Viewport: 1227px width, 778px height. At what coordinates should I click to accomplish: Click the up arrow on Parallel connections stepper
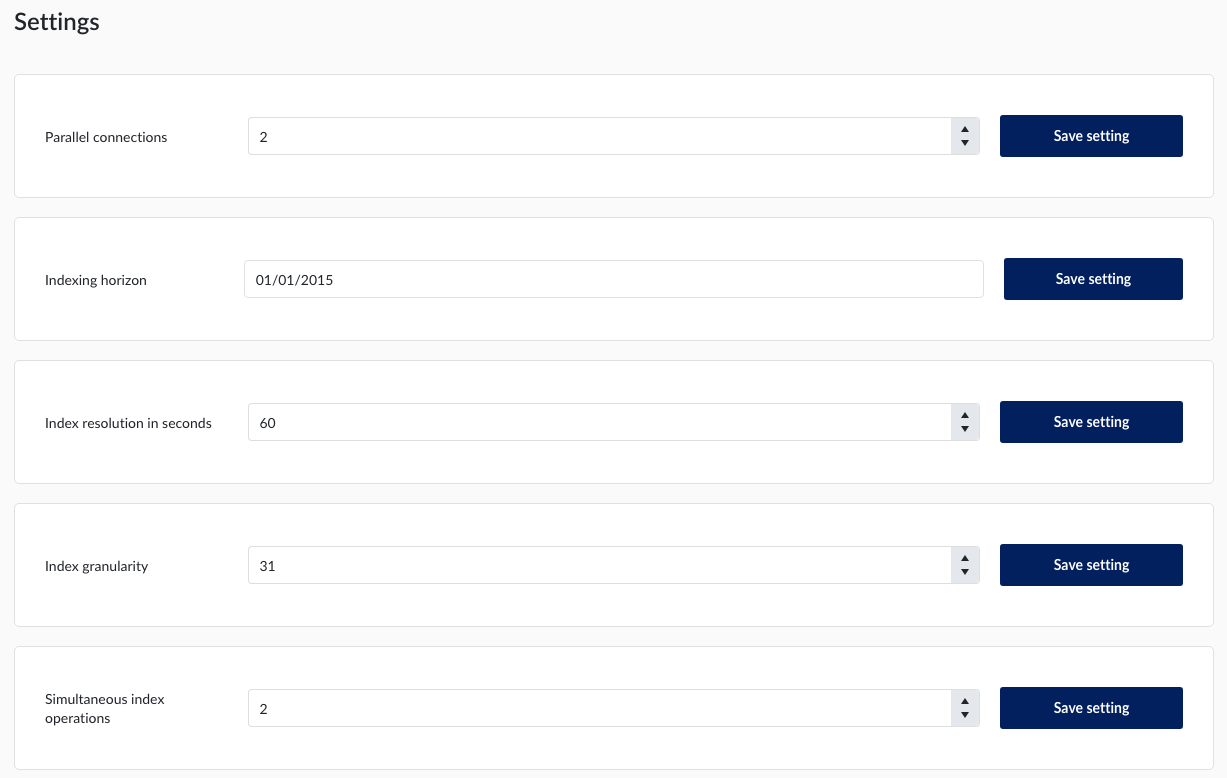click(964, 130)
